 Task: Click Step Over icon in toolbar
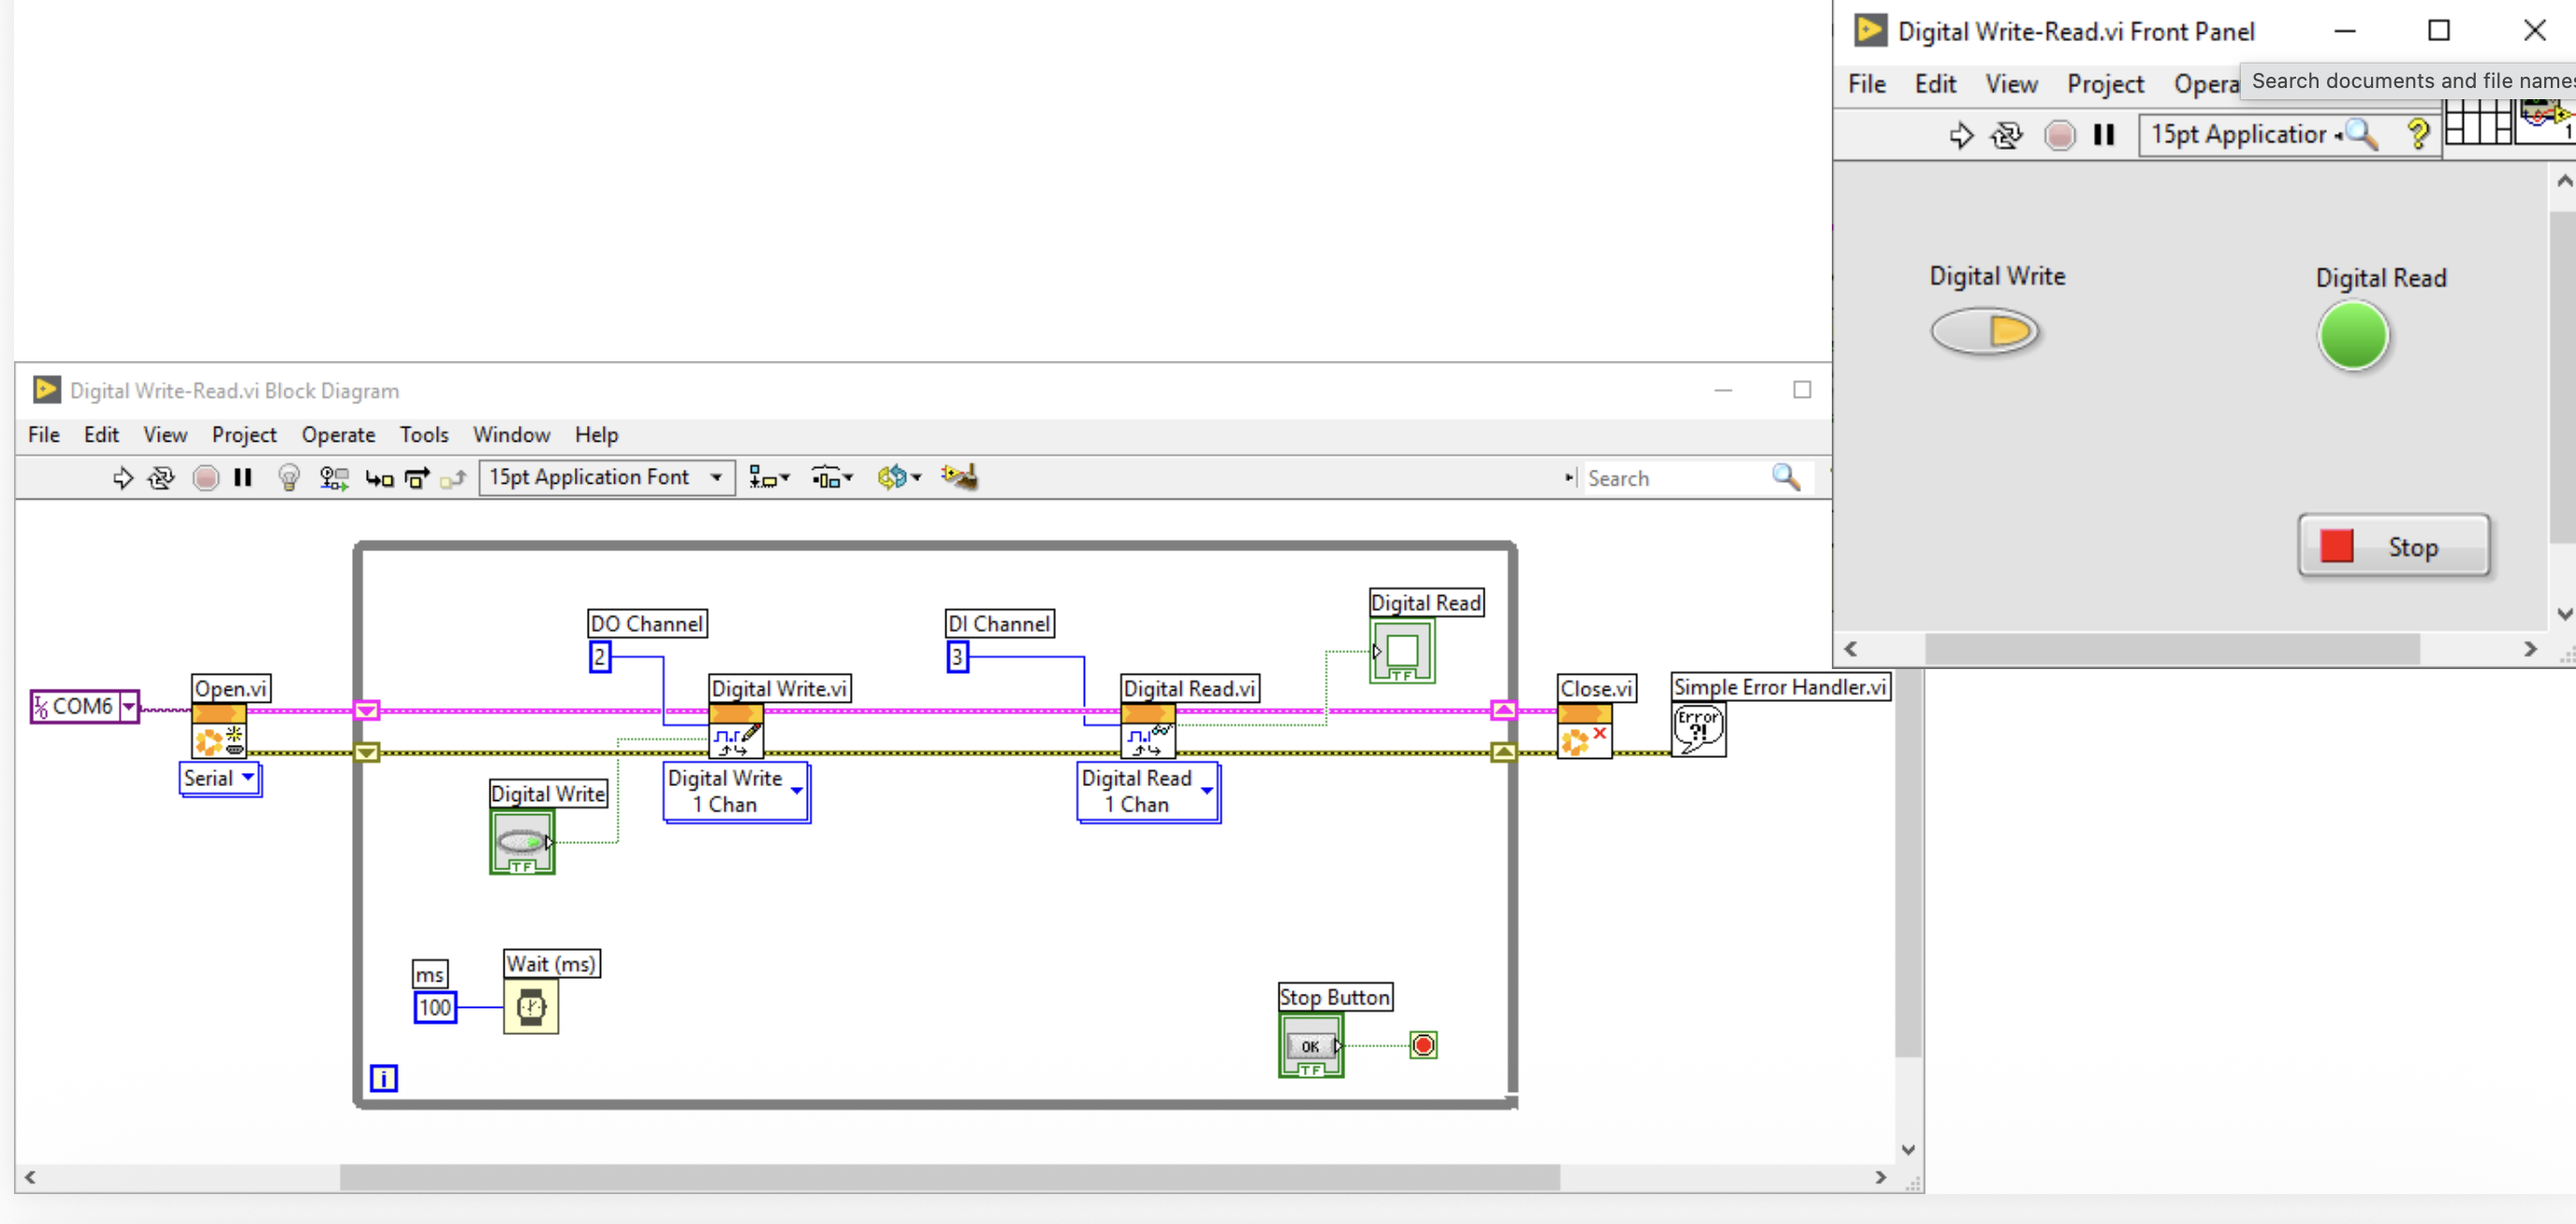point(417,478)
